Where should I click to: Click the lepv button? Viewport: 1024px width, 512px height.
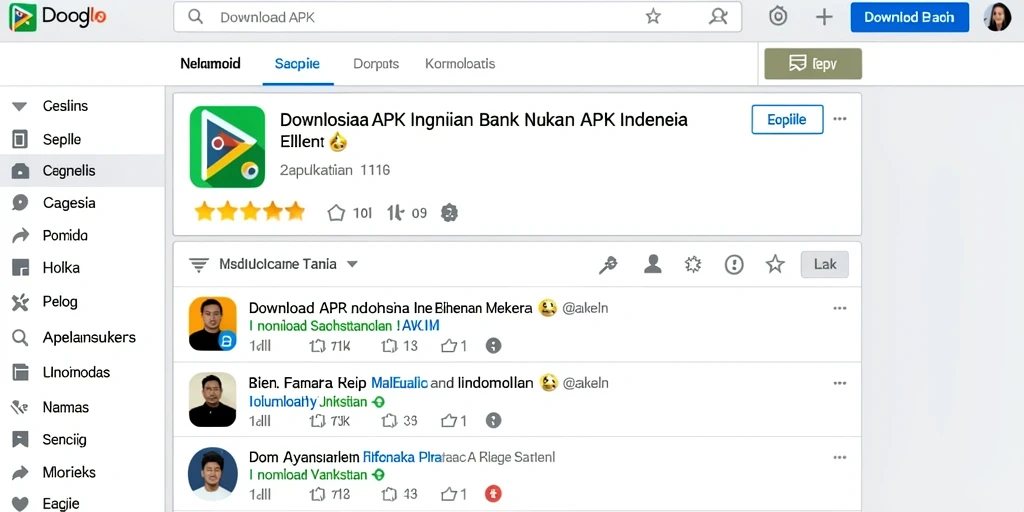pyautogui.click(x=813, y=64)
